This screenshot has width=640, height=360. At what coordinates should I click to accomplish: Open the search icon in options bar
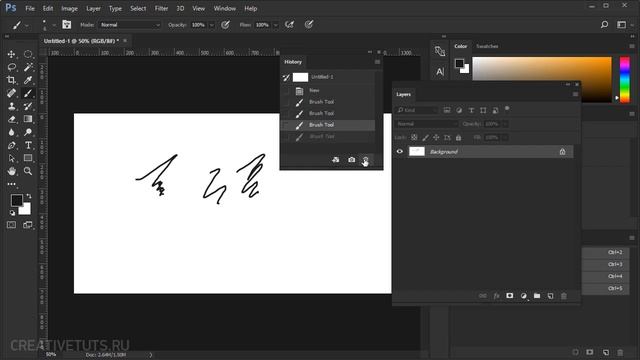[x=604, y=25]
